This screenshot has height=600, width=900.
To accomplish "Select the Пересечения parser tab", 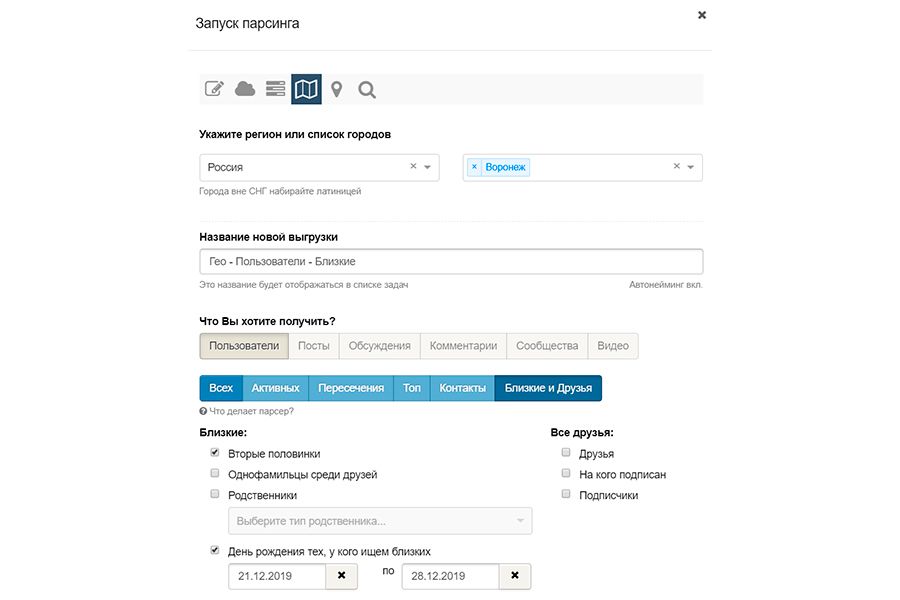I will coord(351,388).
